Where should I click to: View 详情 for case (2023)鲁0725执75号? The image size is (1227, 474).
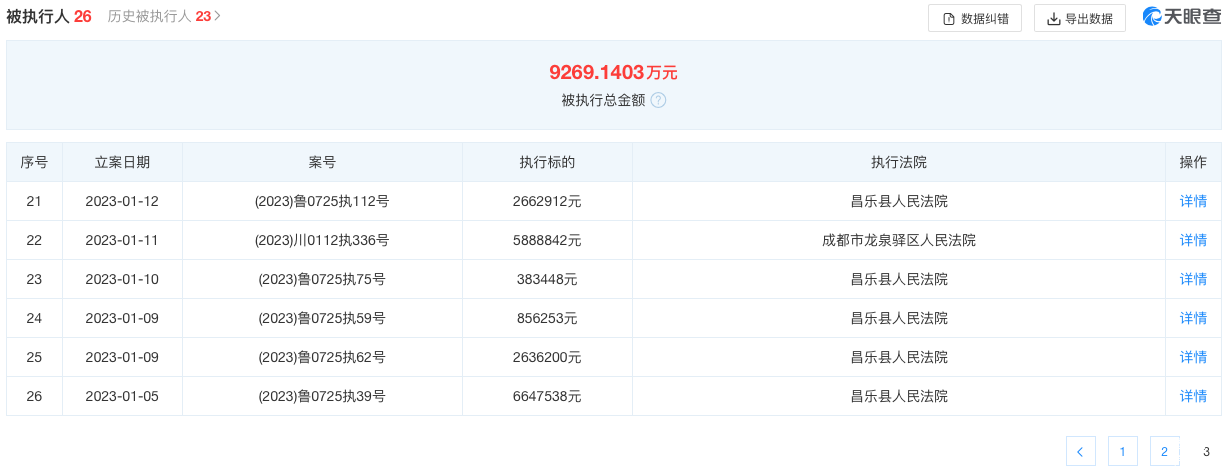pyautogui.click(x=1193, y=279)
